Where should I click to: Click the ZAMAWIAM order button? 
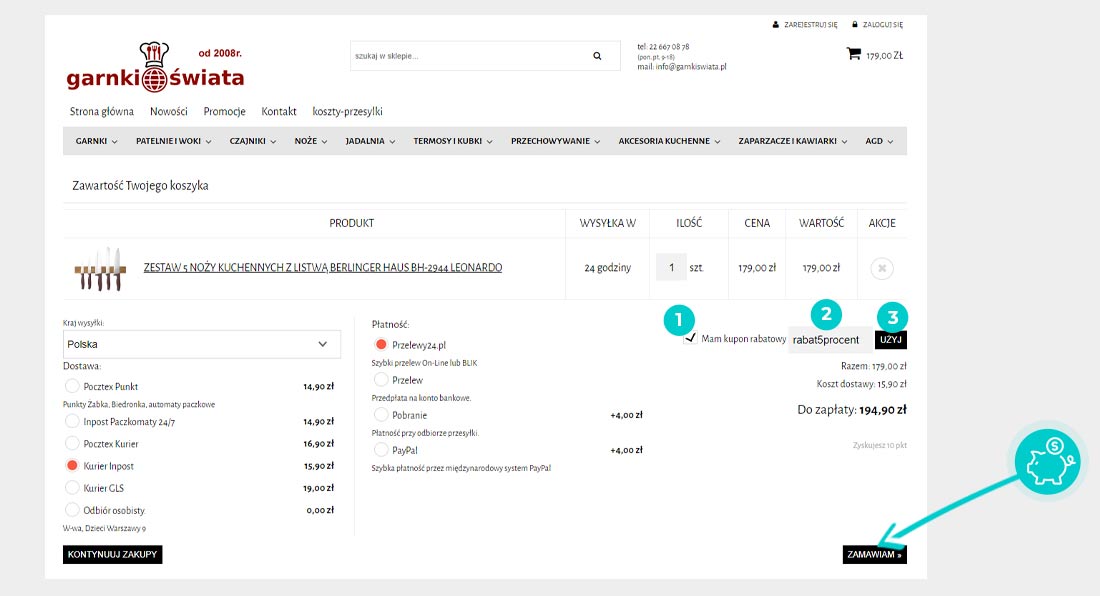tap(875, 555)
